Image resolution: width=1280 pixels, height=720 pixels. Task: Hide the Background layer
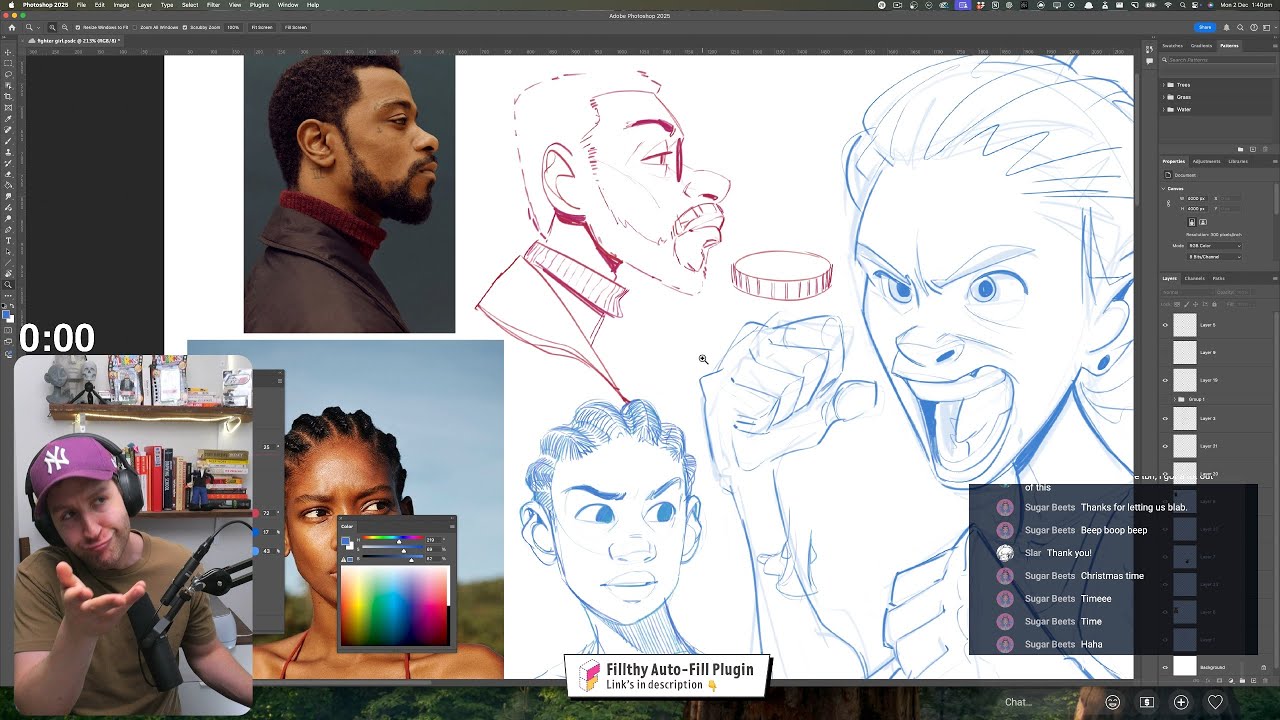click(1165, 667)
